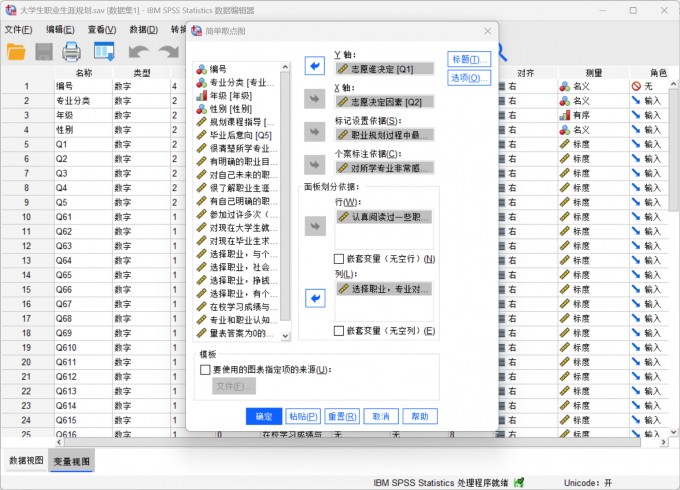Click the 有序 measure icon in row 3
This screenshot has height=490, width=680.
565,115
